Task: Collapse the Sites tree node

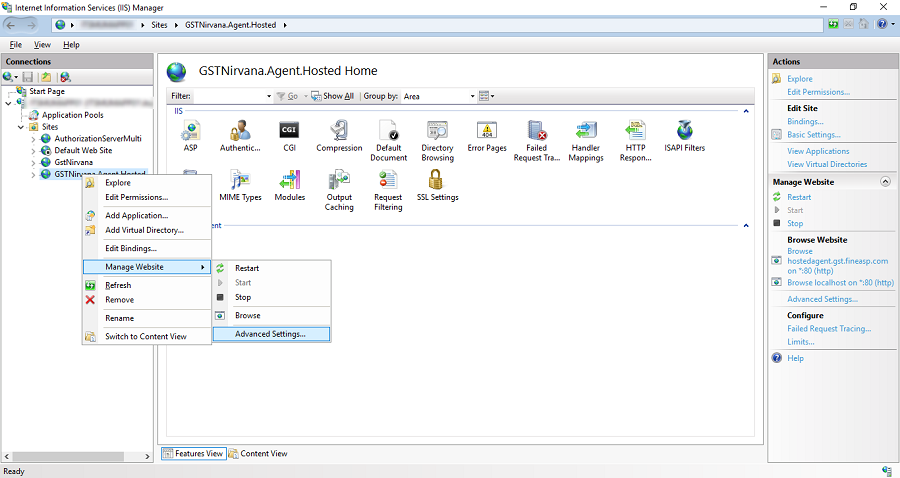Action: coord(21,127)
